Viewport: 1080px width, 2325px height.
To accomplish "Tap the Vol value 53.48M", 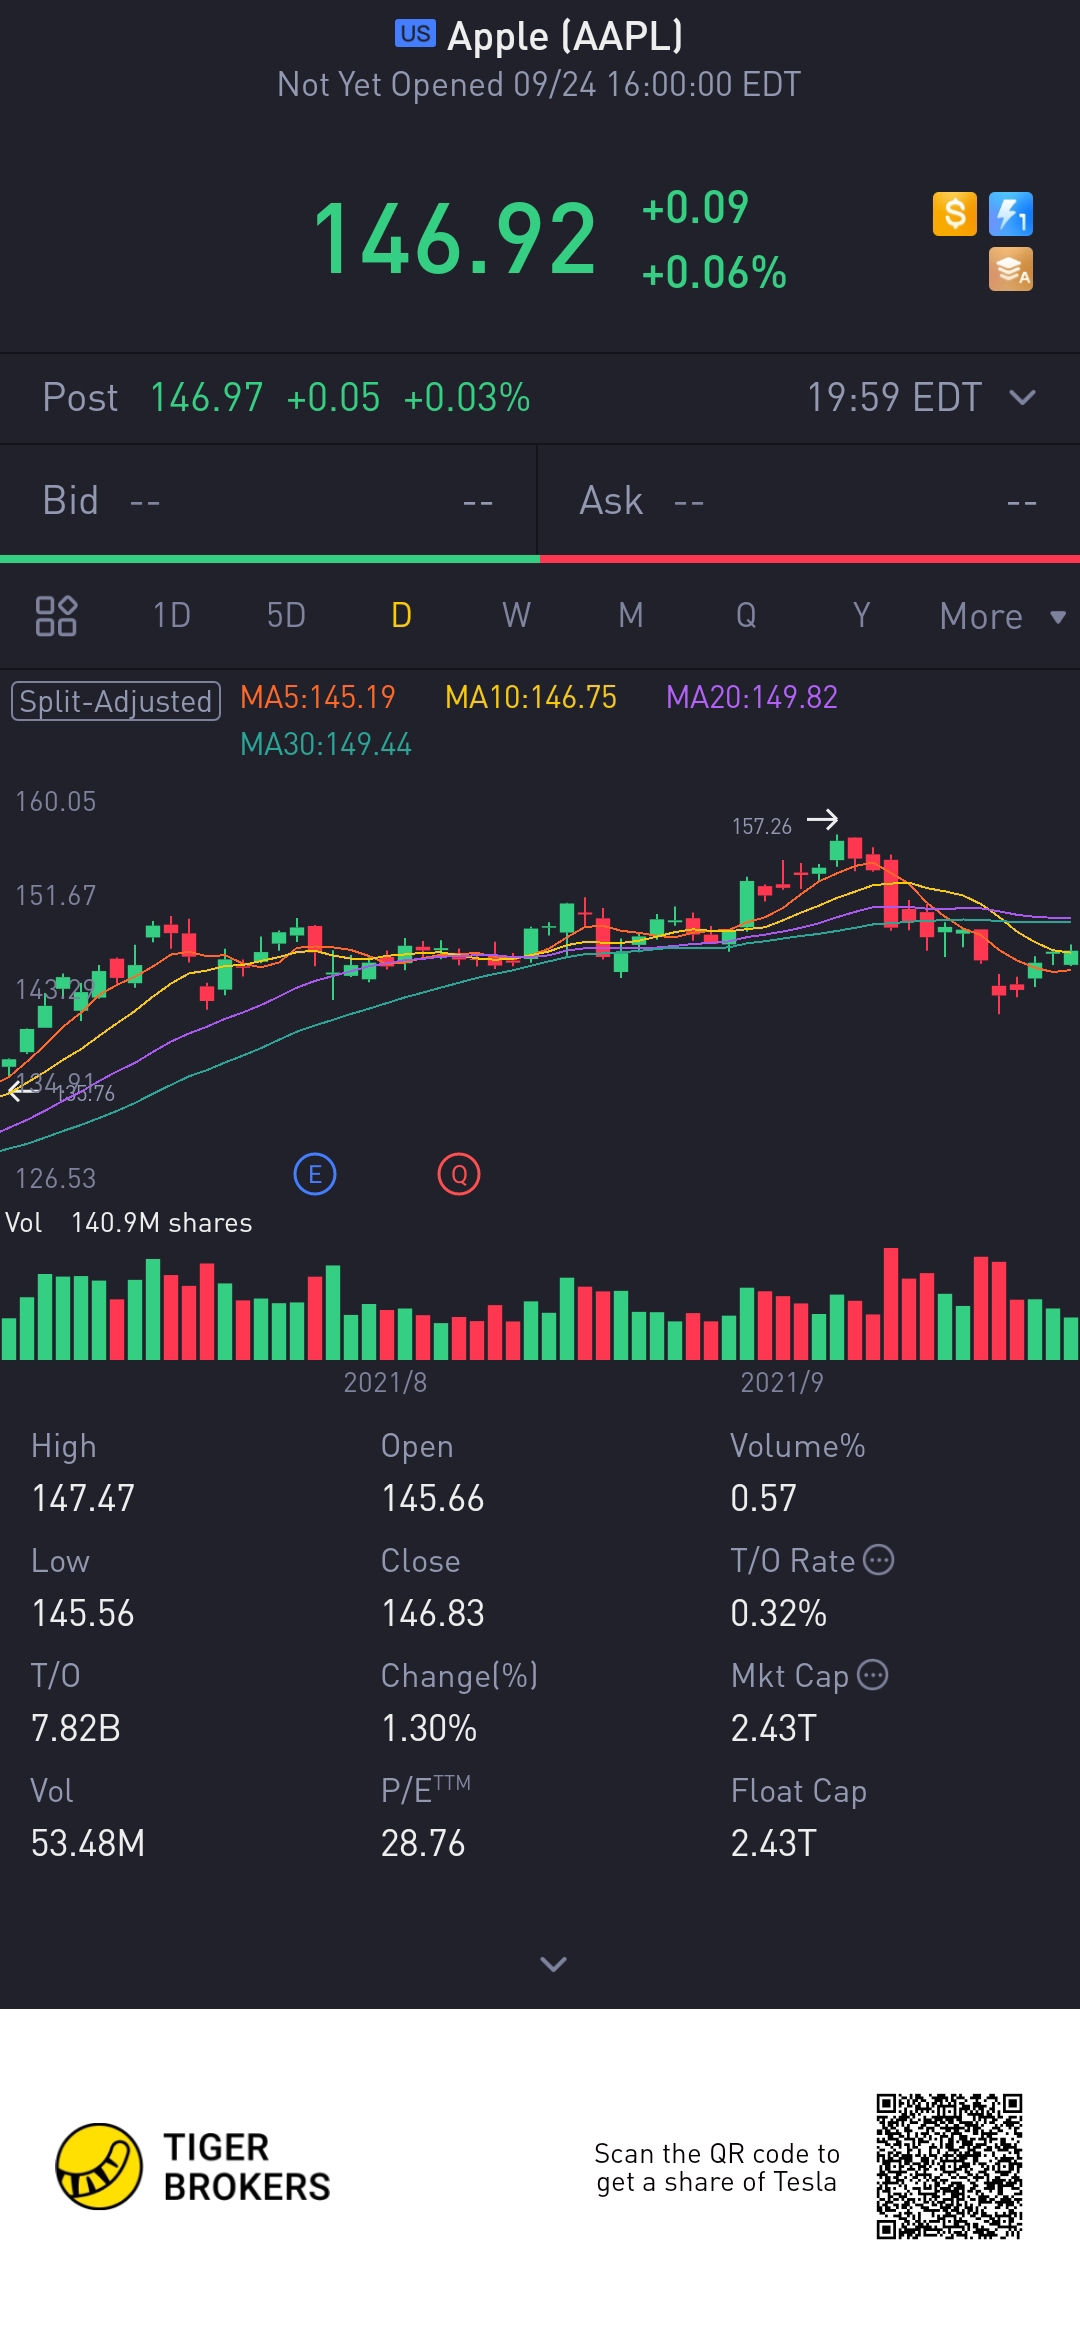I will [88, 1843].
